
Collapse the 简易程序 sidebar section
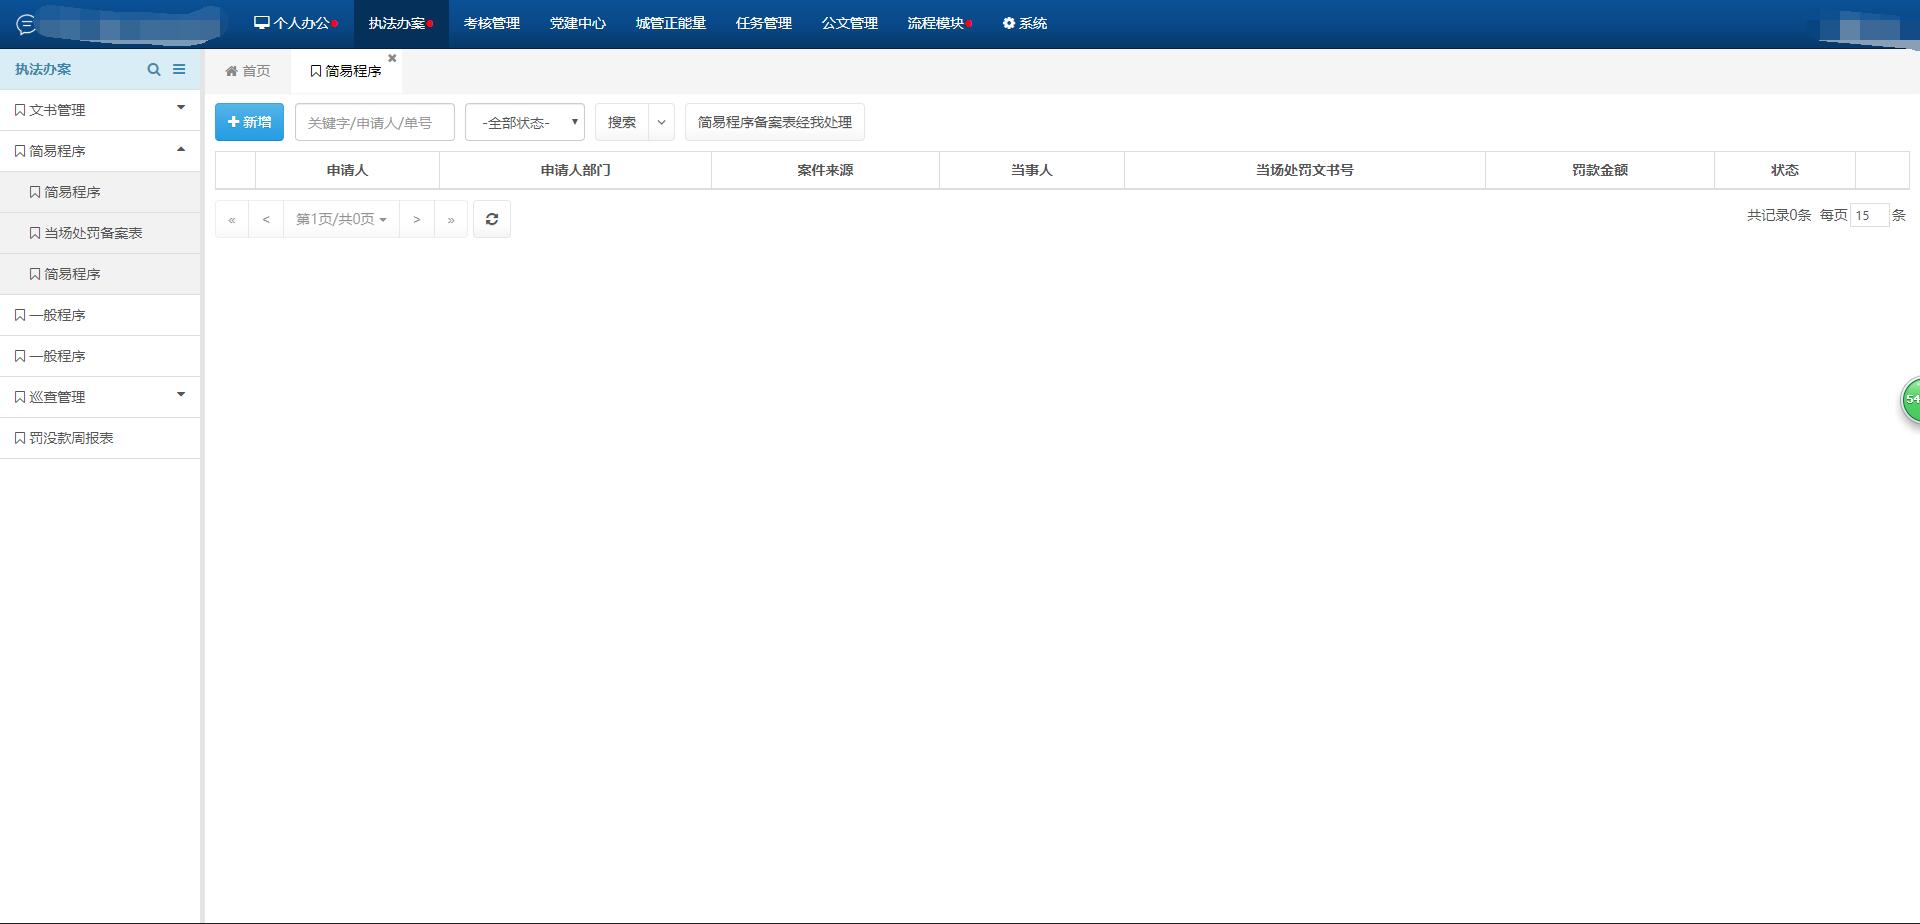(100, 151)
